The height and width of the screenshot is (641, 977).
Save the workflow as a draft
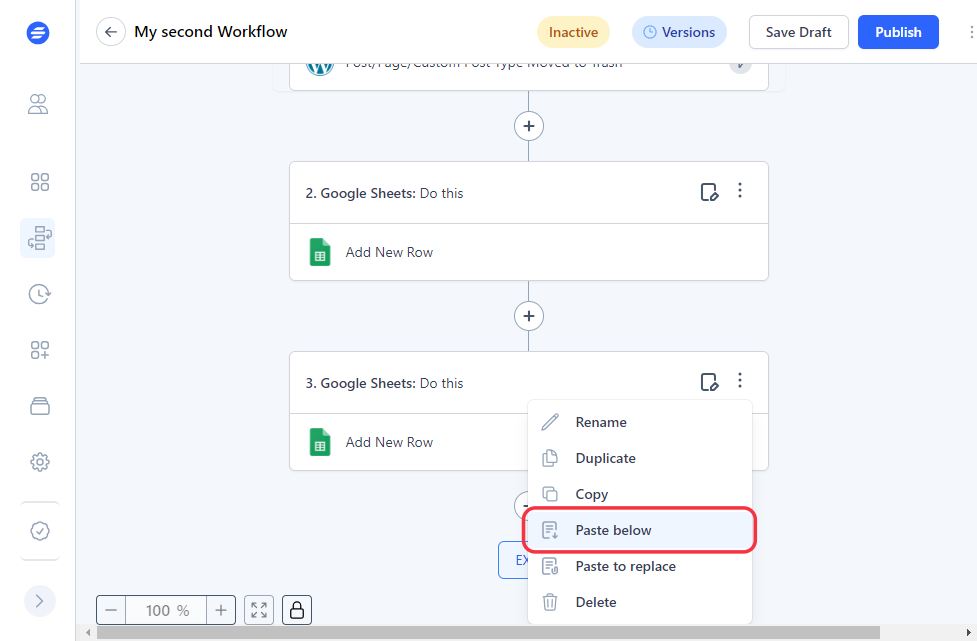click(798, 32)
